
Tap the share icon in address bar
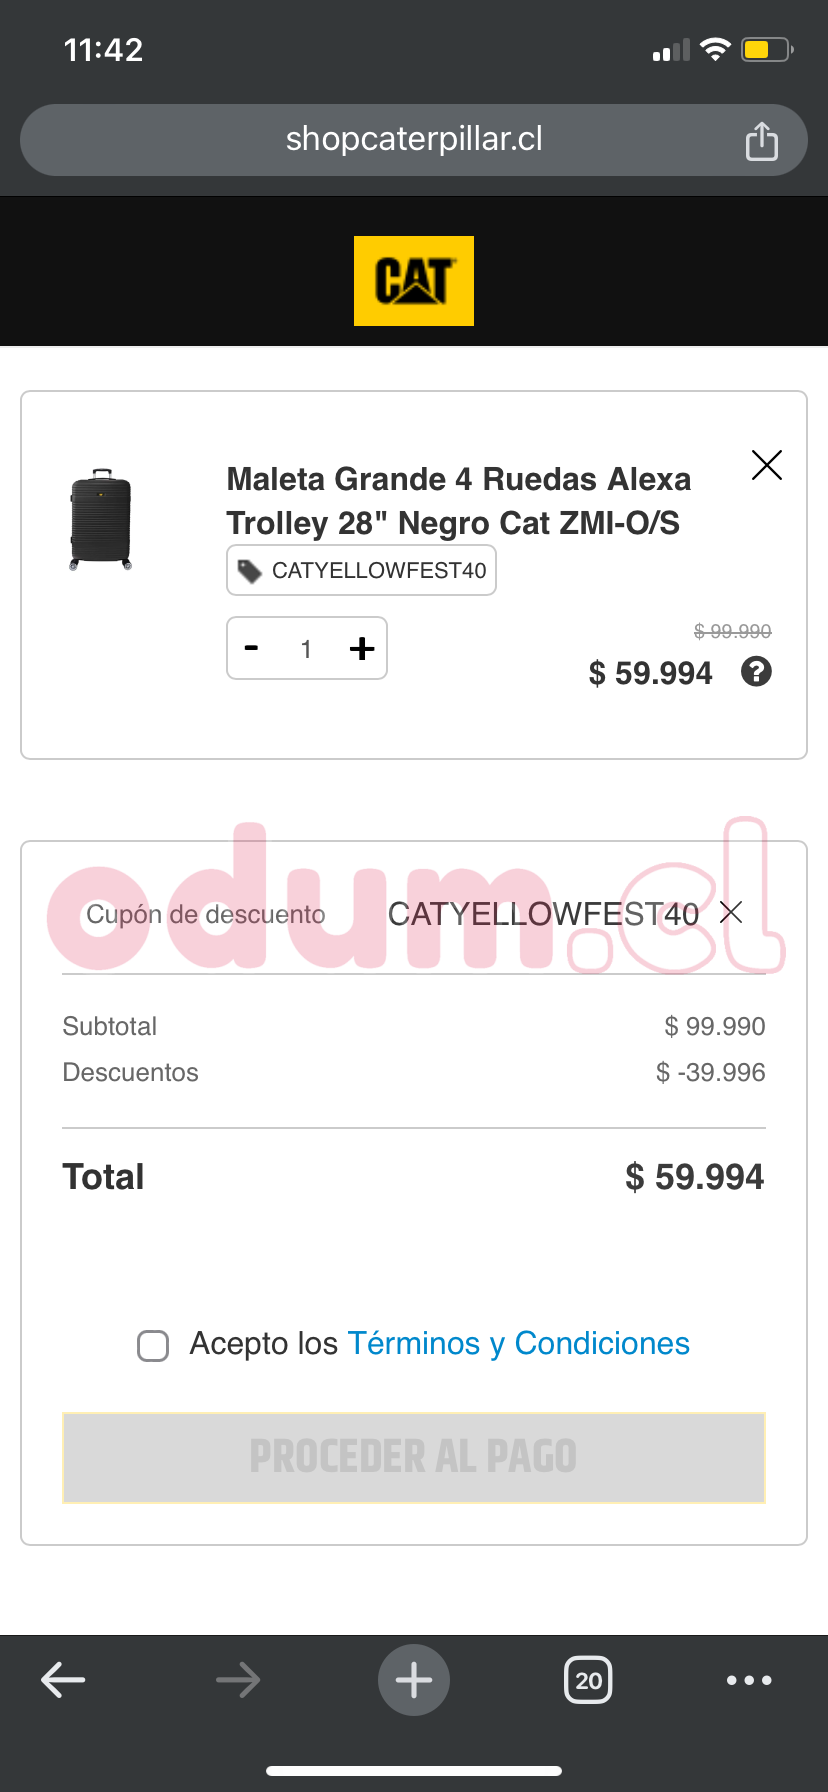761,141
